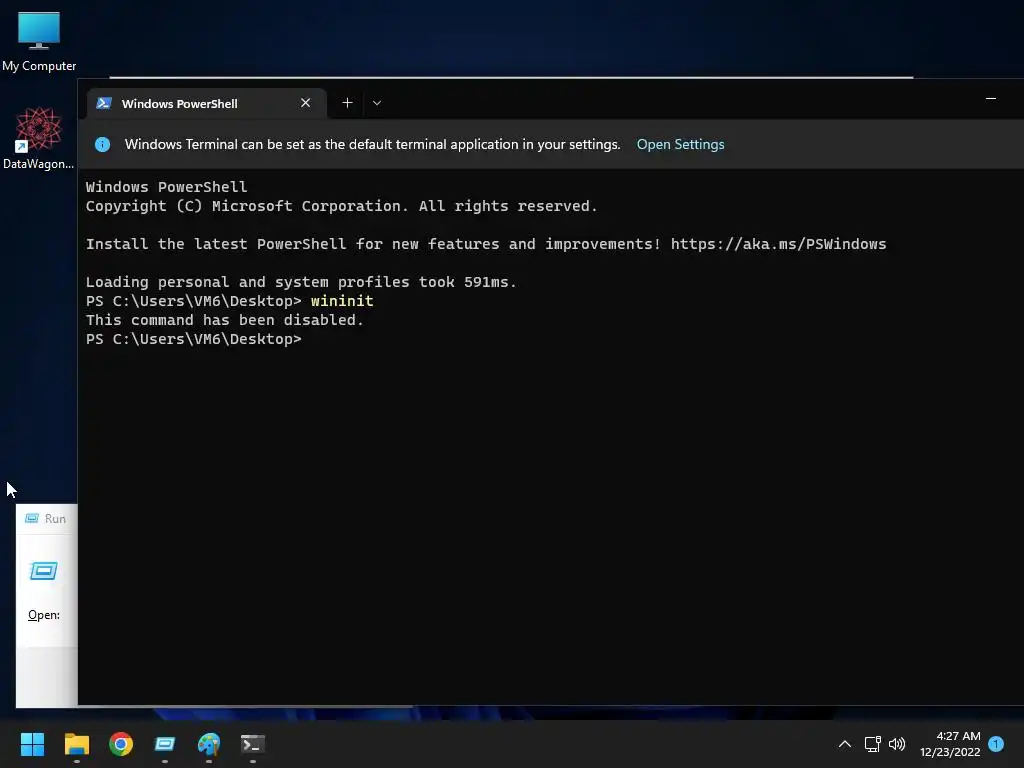Open Settings link in the info banner
The image size is (1024, 768).
tap(680, 144)
